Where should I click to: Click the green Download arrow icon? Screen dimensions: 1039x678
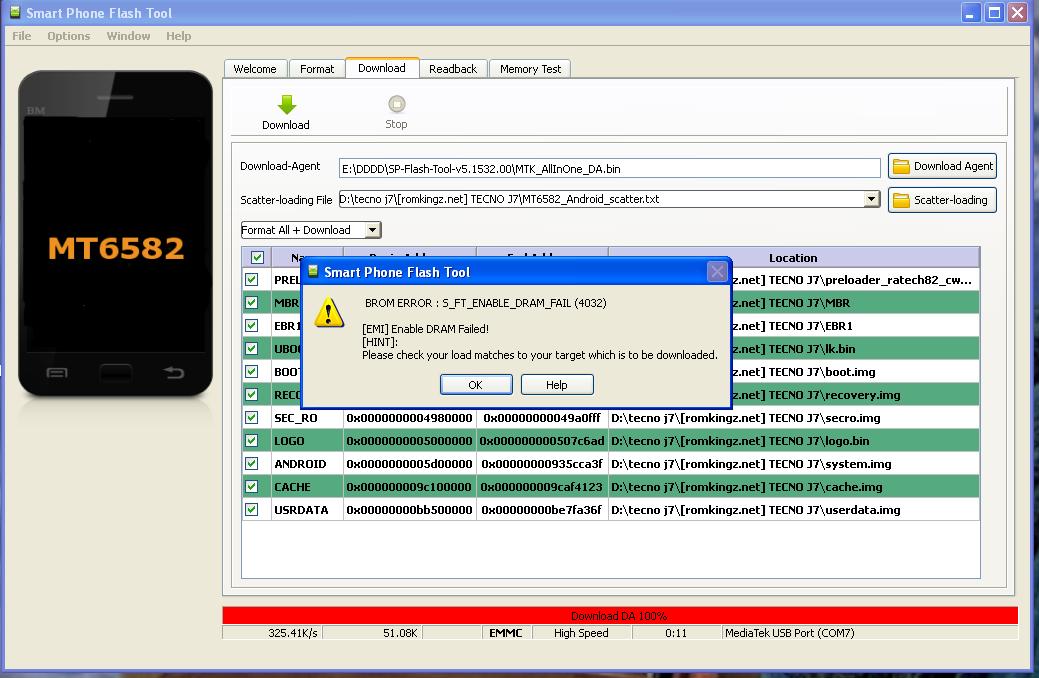[x=286, y=104]
